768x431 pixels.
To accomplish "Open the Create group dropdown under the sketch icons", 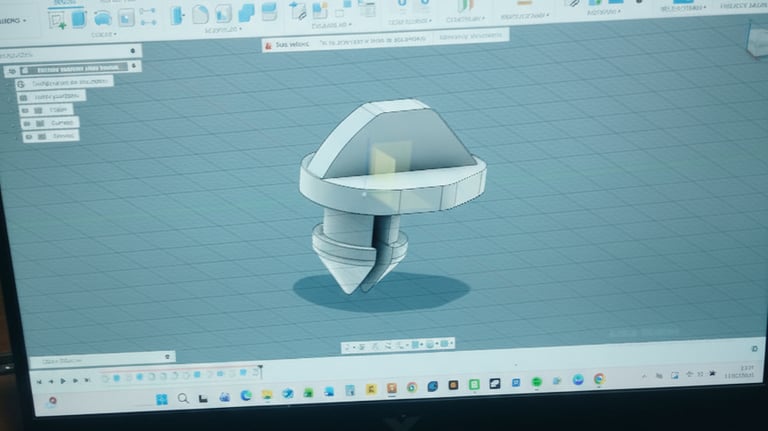I will point(105,35).
